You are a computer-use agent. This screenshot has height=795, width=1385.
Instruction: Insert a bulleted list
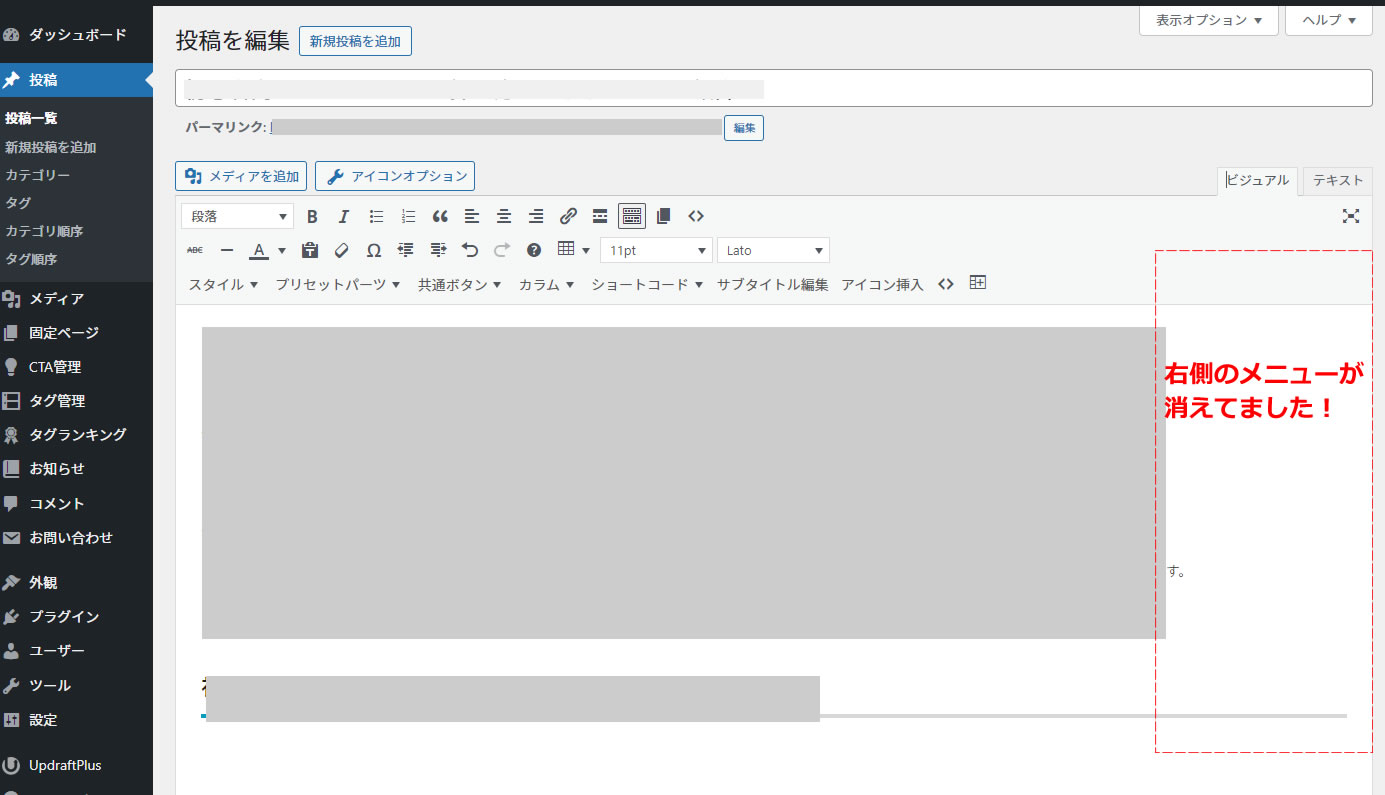[376, 216]
